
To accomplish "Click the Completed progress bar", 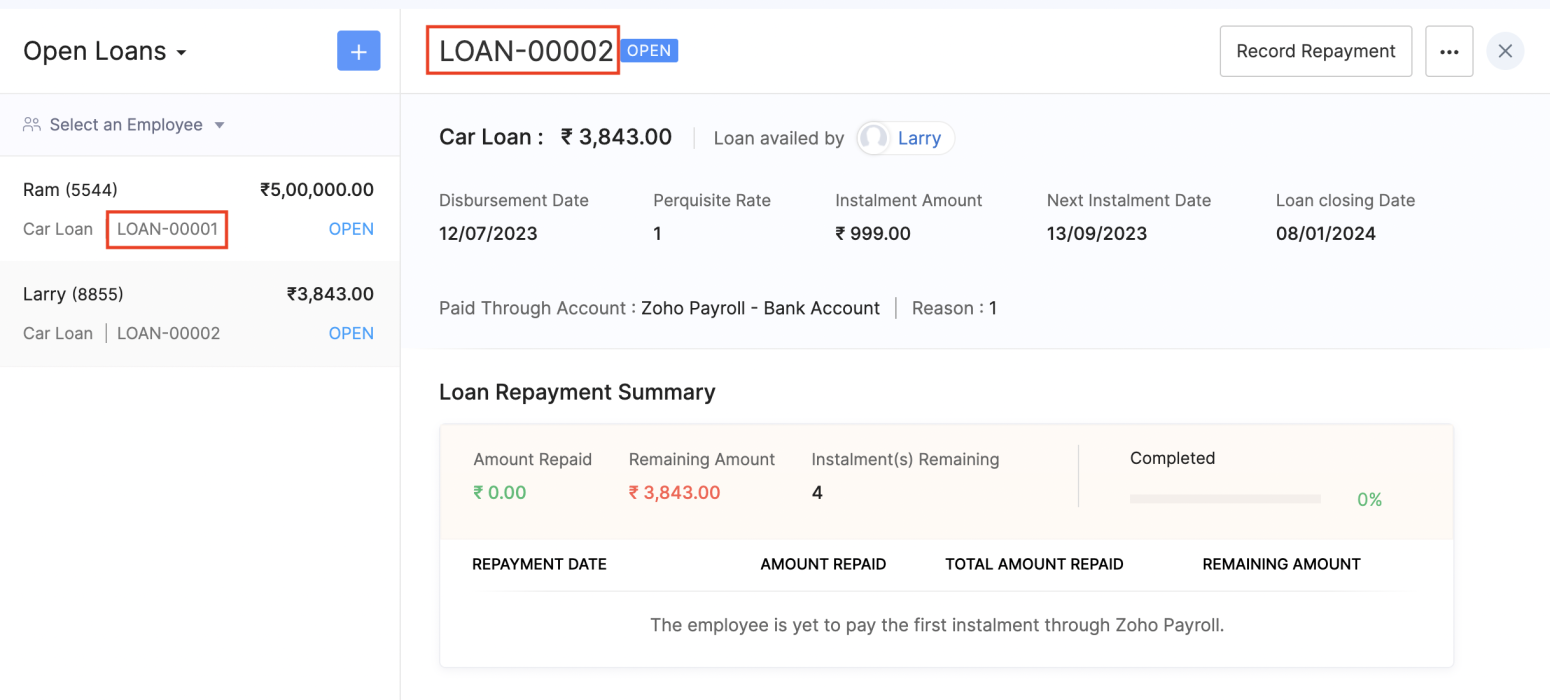I will coord(1225,498).
